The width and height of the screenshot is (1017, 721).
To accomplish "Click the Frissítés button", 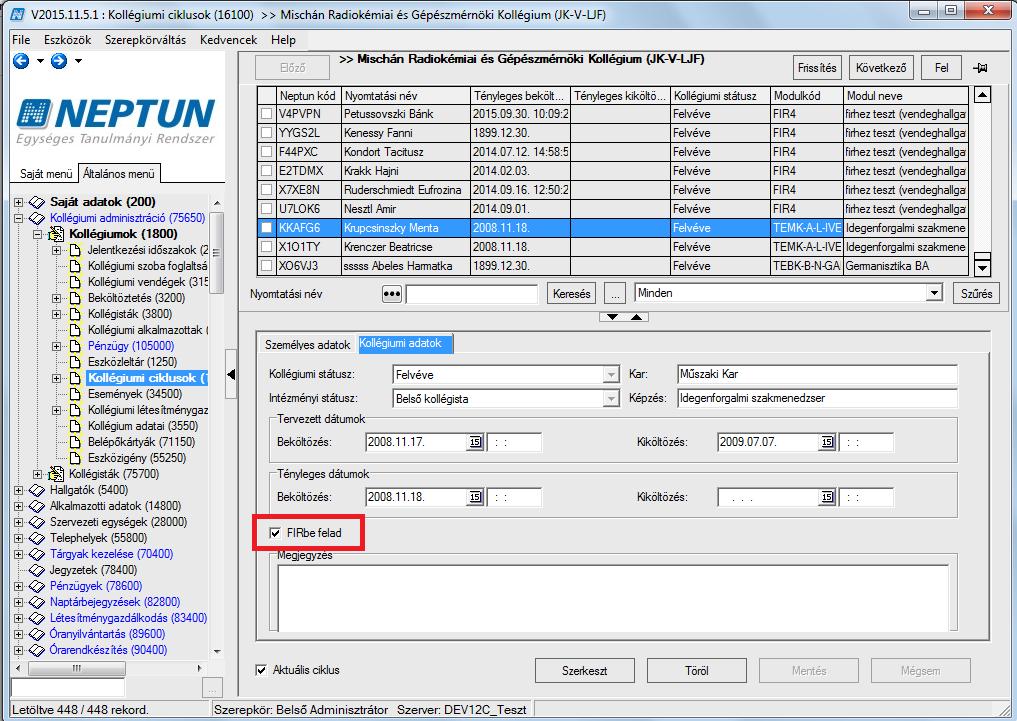I will 817,67.
